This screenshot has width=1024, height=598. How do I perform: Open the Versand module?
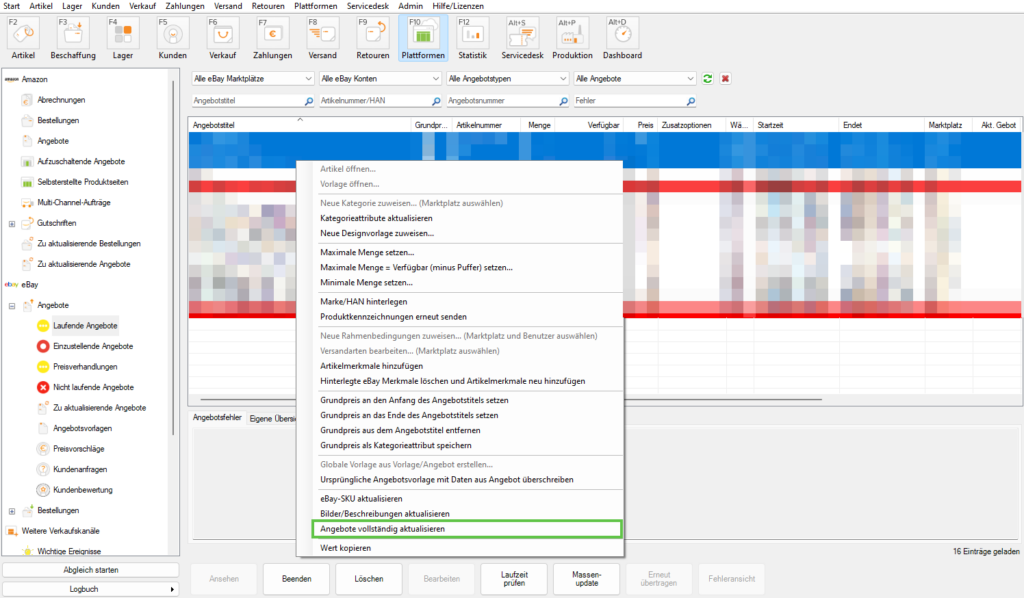322,37
